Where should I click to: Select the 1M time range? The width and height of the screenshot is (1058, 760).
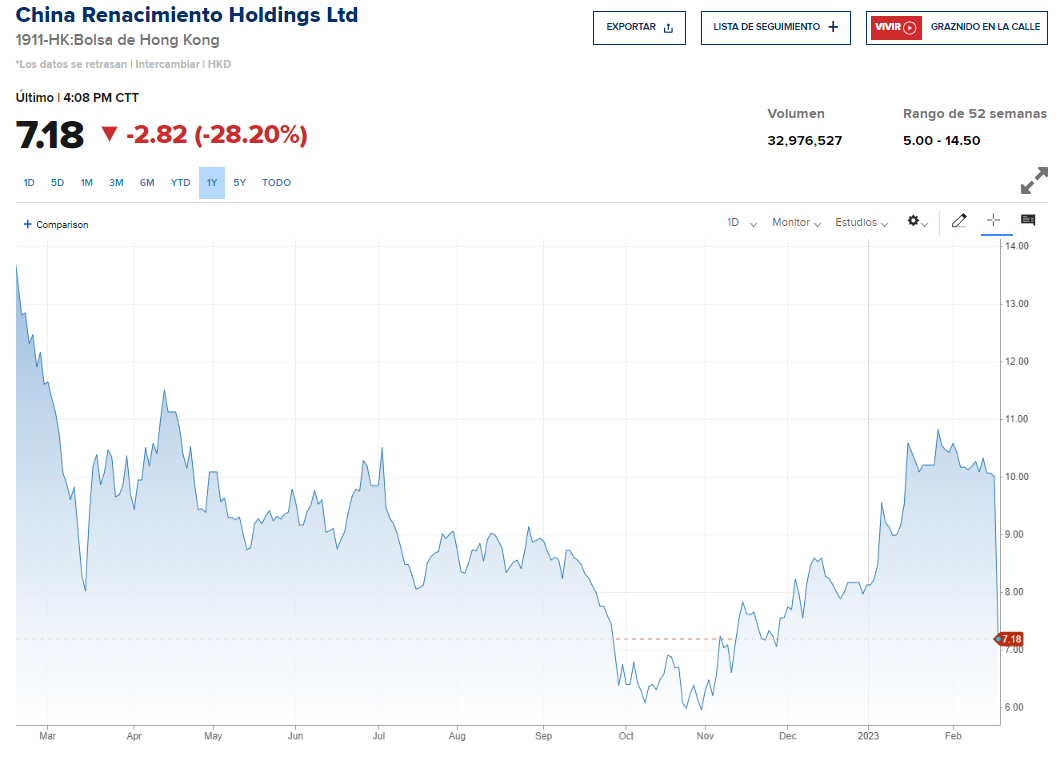(87, 183)
